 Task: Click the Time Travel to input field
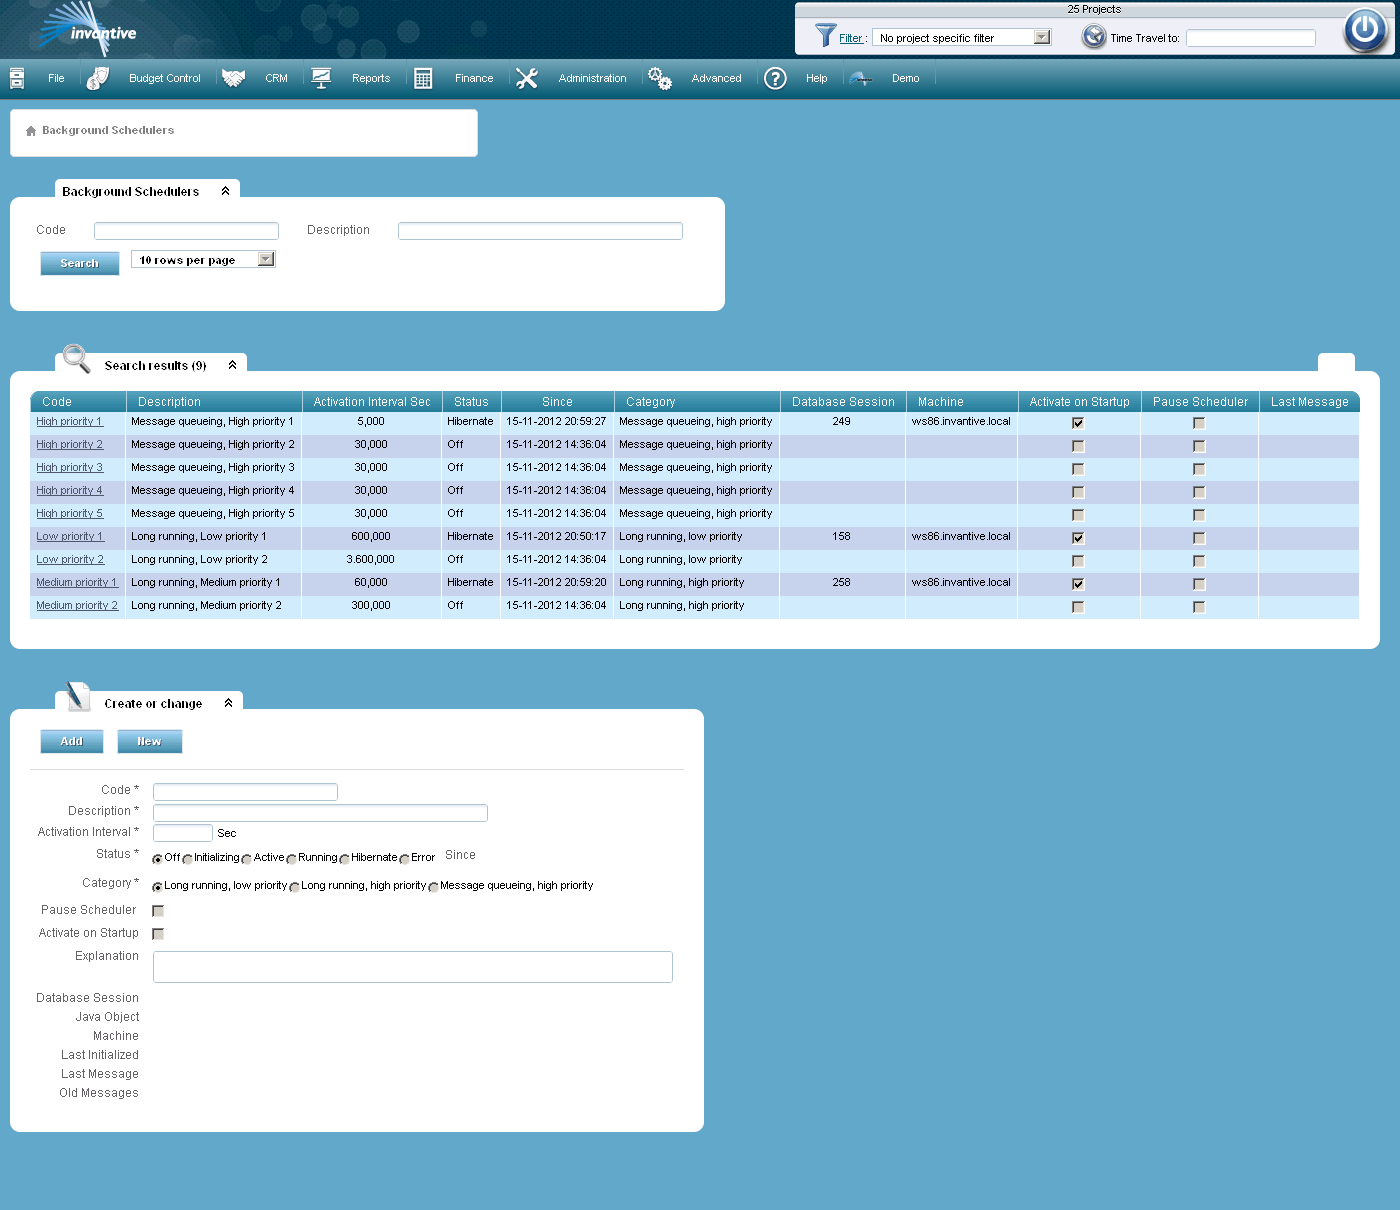1251,38
